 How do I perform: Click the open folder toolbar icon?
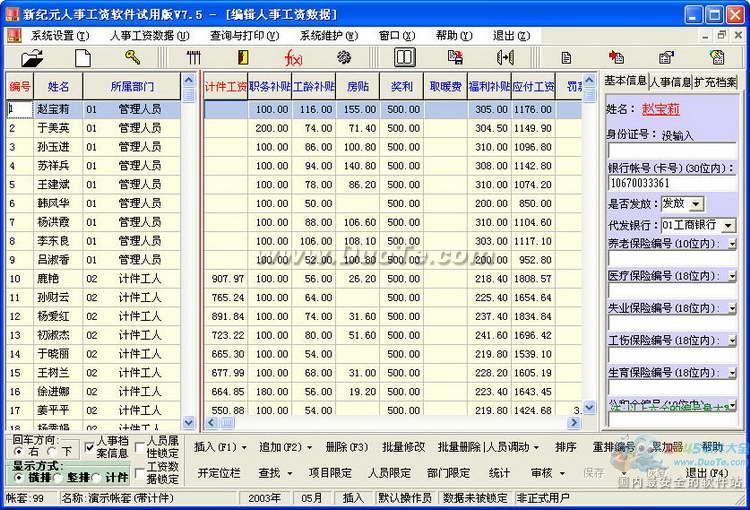32,58
